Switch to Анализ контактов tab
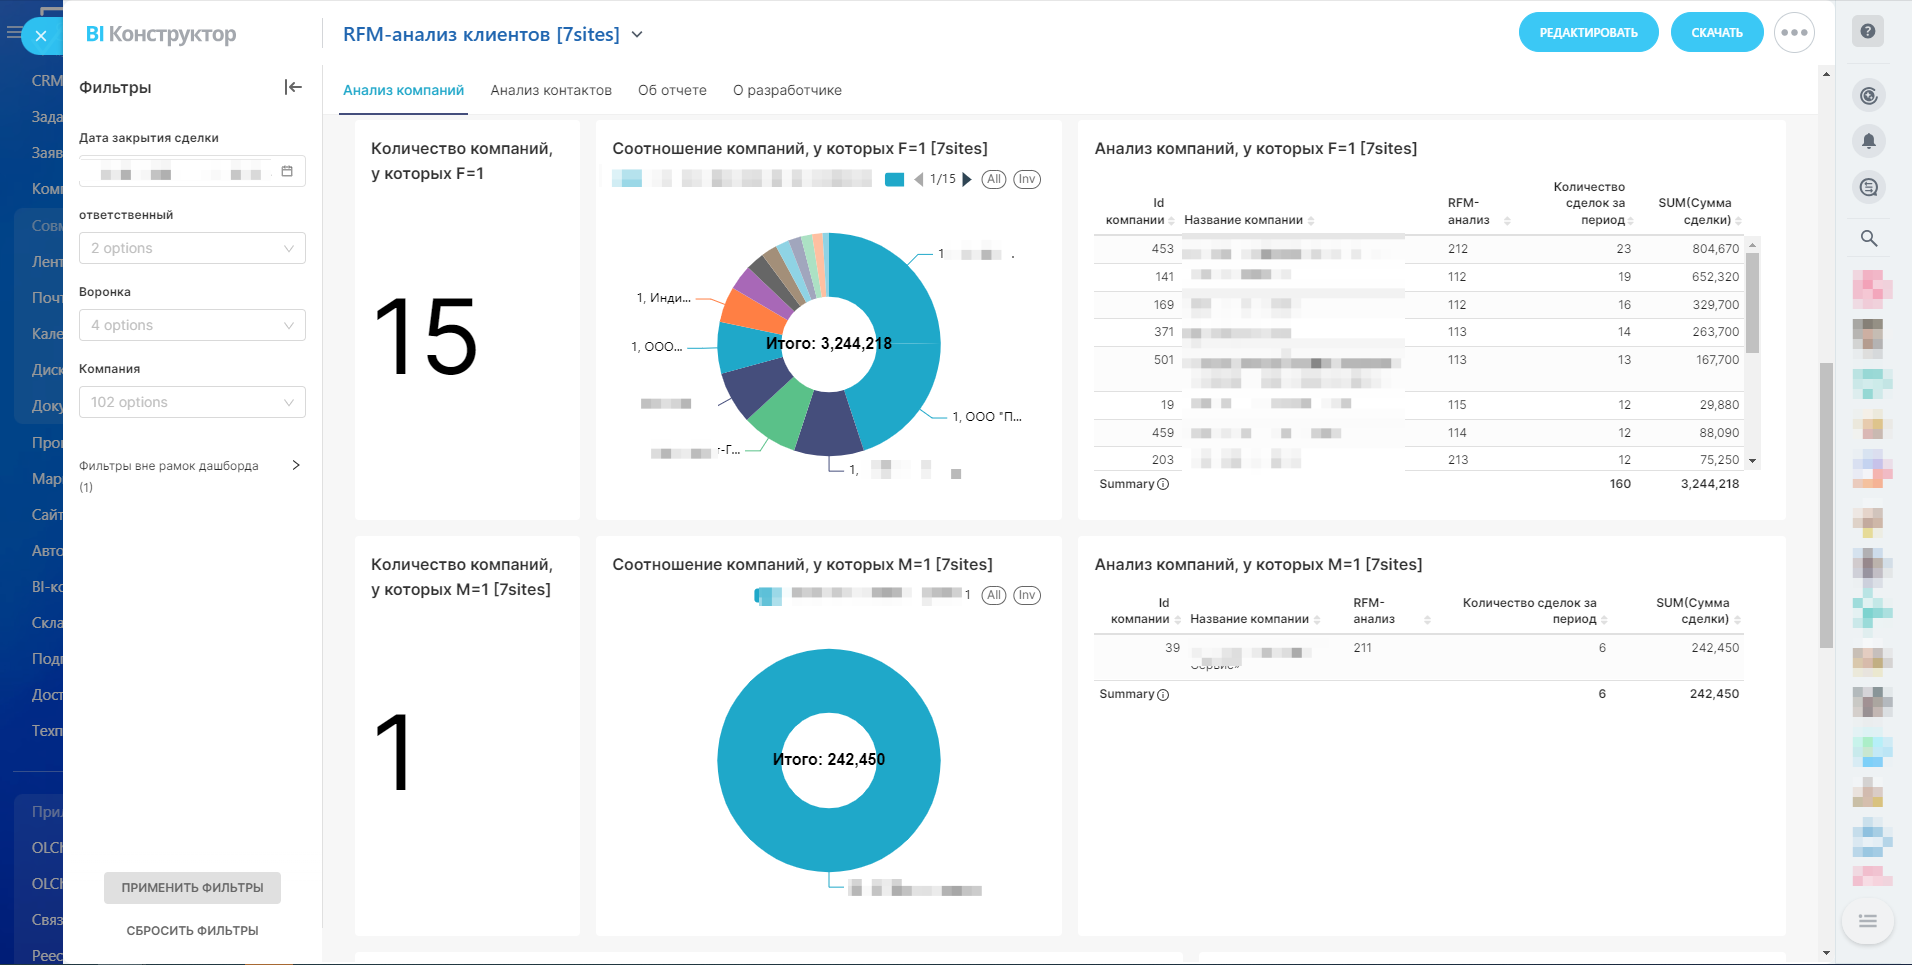1912x965 pixels. [x=550, y=90]
